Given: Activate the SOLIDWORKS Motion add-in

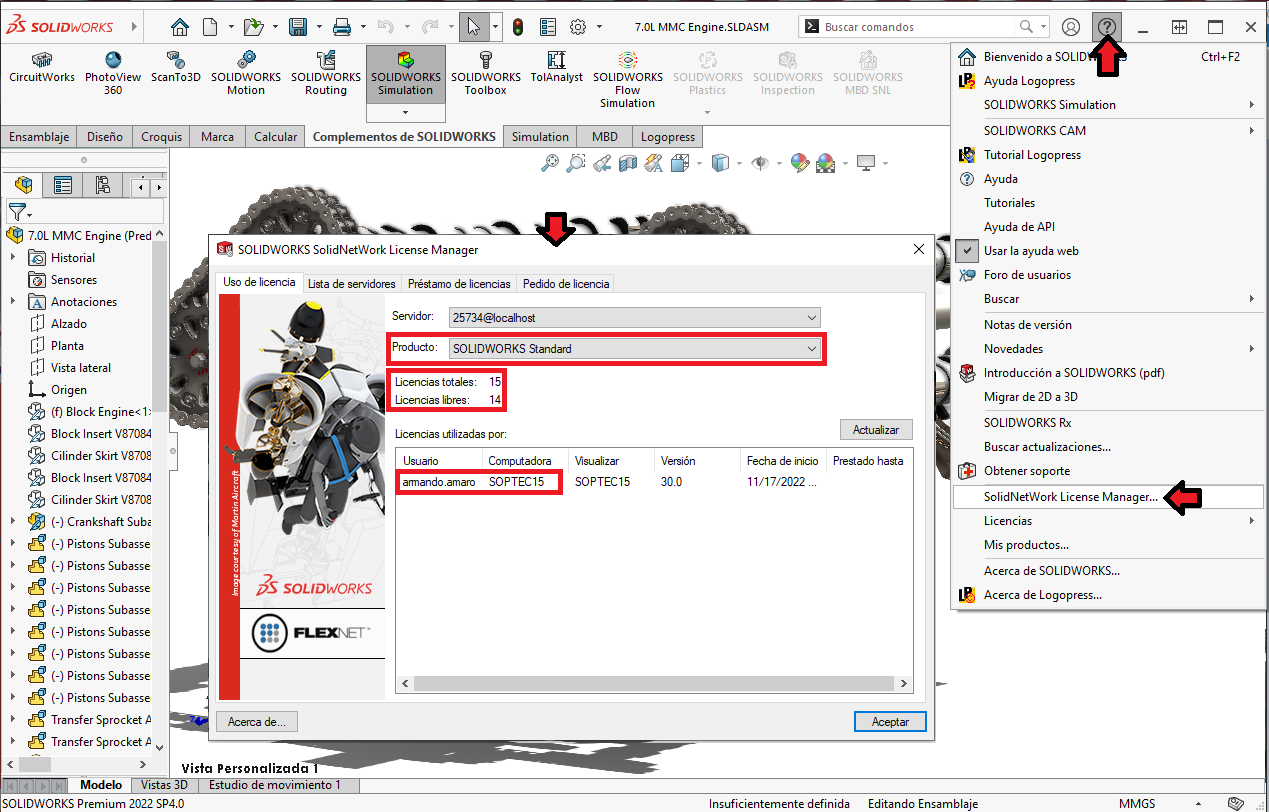Looking at the screenshot, I should (x=246, y=74).
